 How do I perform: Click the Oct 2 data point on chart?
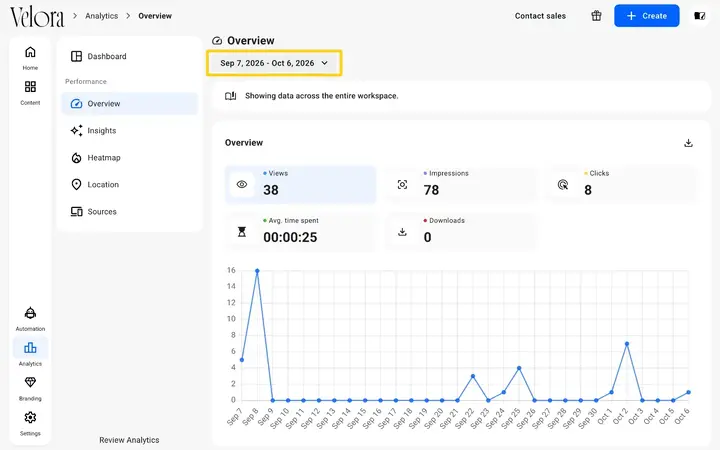pos(627,344)
